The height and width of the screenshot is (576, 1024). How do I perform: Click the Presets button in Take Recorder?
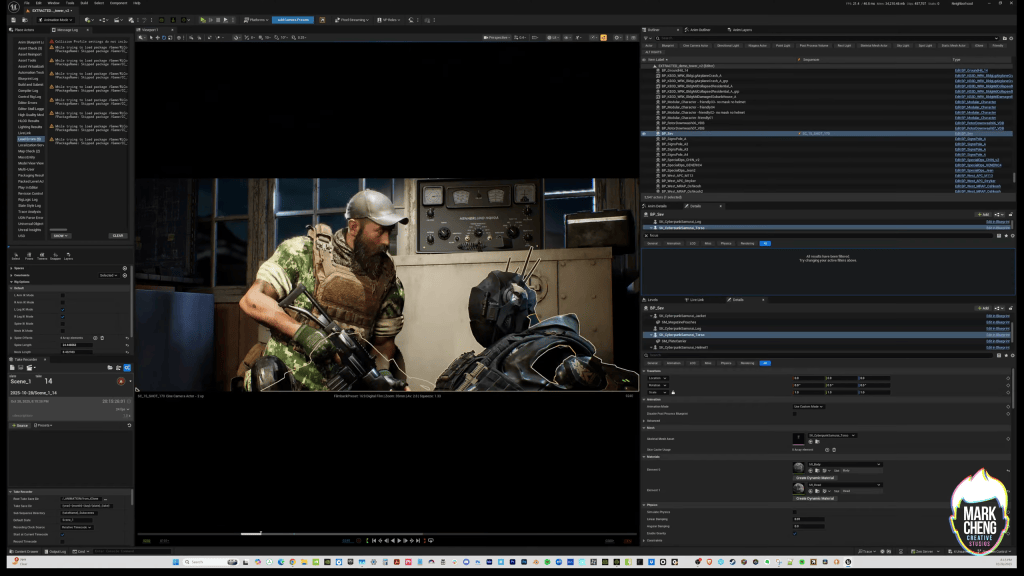43,425
